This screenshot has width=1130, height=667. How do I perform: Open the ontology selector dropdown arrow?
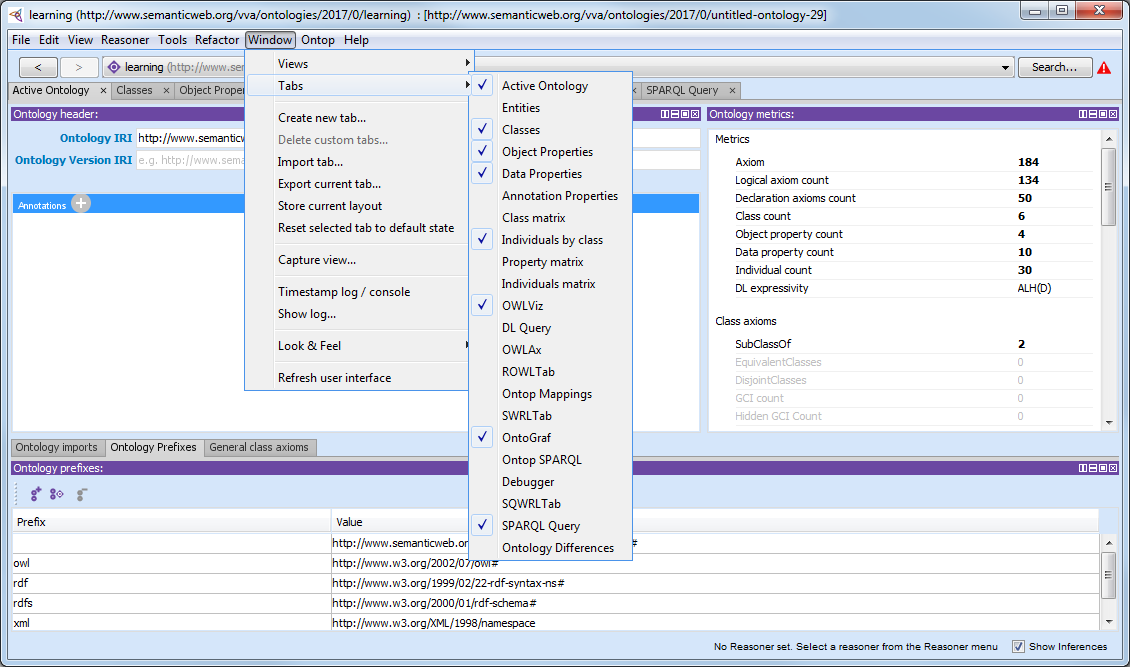click(x=1006, y=68)
